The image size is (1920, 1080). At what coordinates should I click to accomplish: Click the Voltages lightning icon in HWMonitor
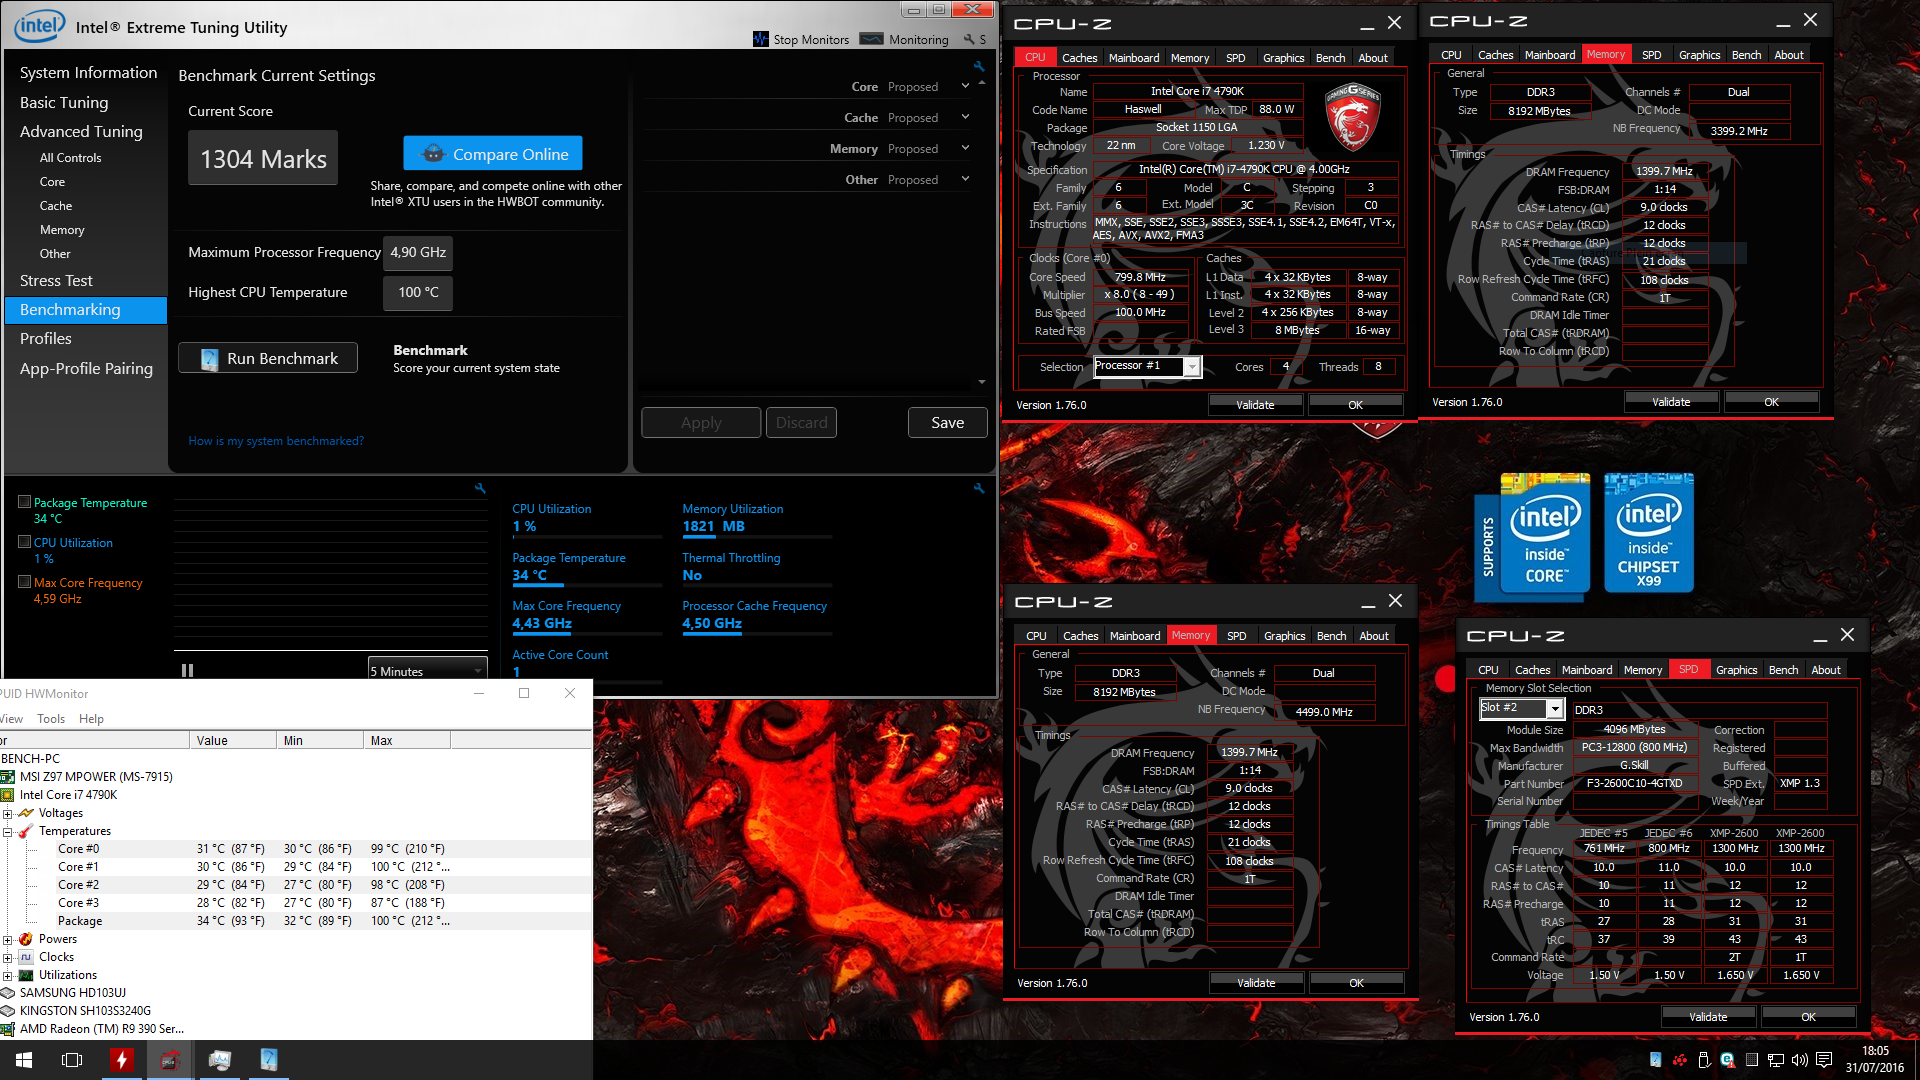(x=26, y=813)
